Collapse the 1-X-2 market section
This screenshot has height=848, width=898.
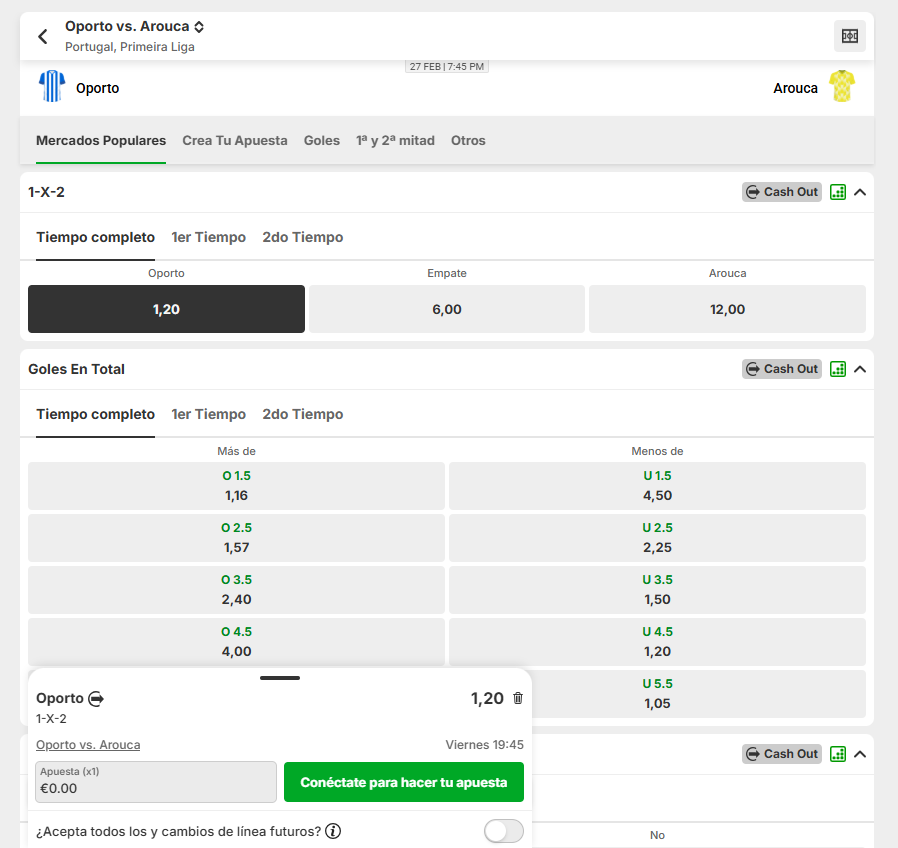pyautogui.click(x=860, y=192)
